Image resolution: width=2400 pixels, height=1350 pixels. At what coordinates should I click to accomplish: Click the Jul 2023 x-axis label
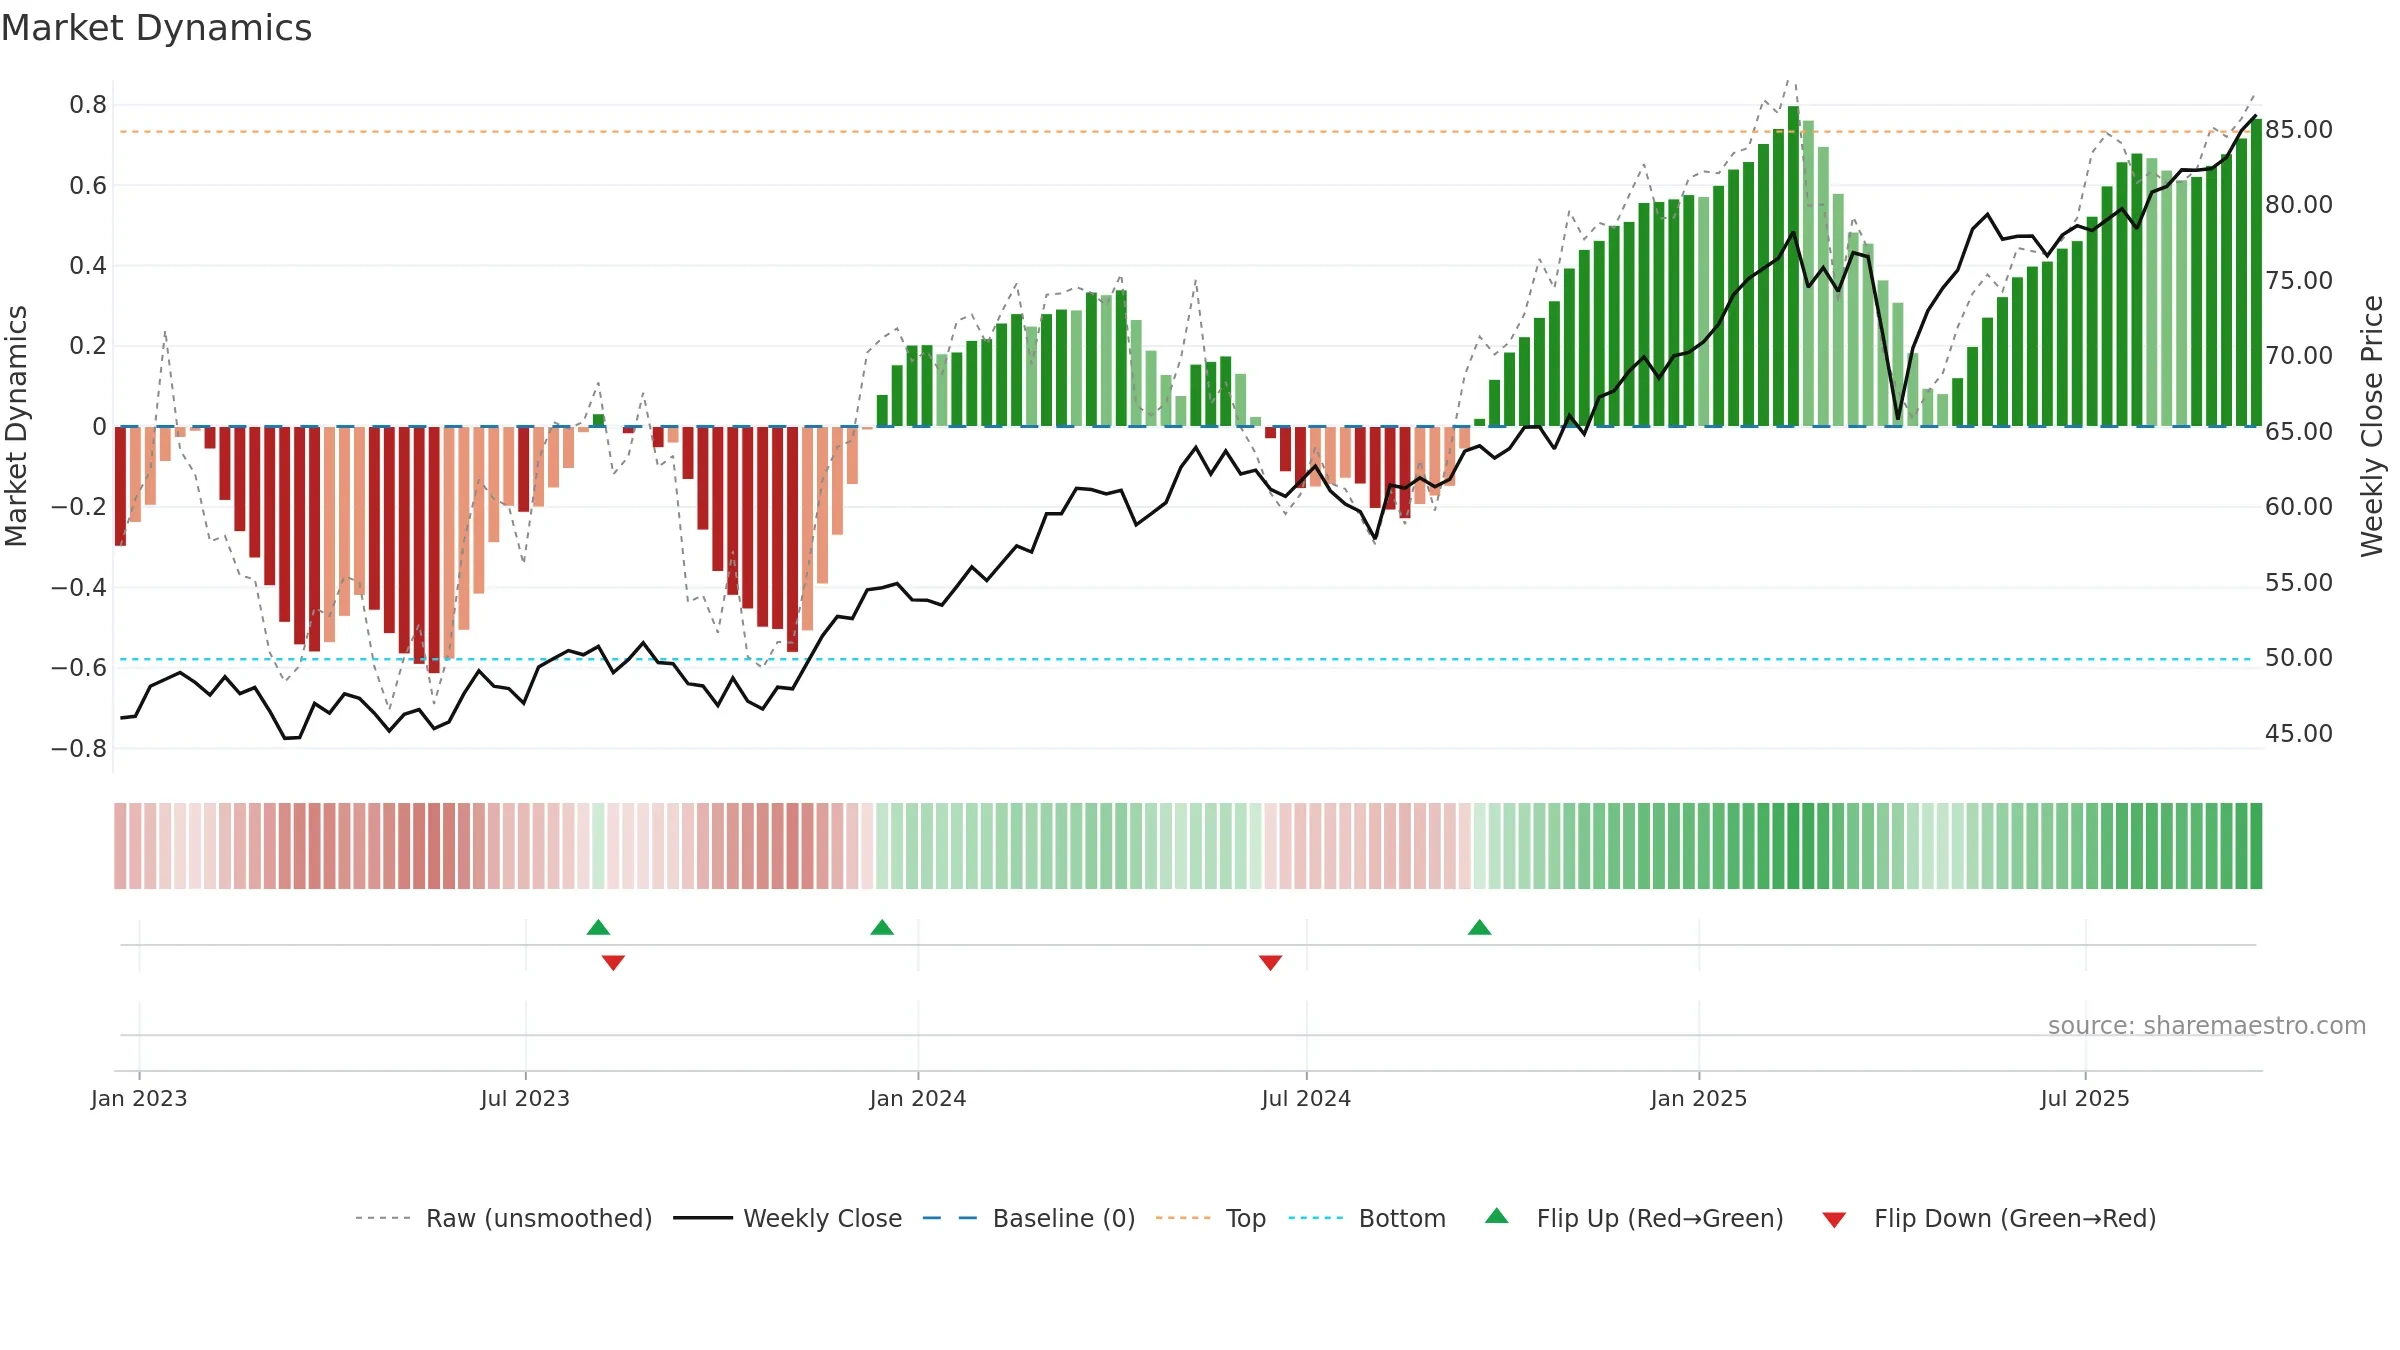(525, 1098)
